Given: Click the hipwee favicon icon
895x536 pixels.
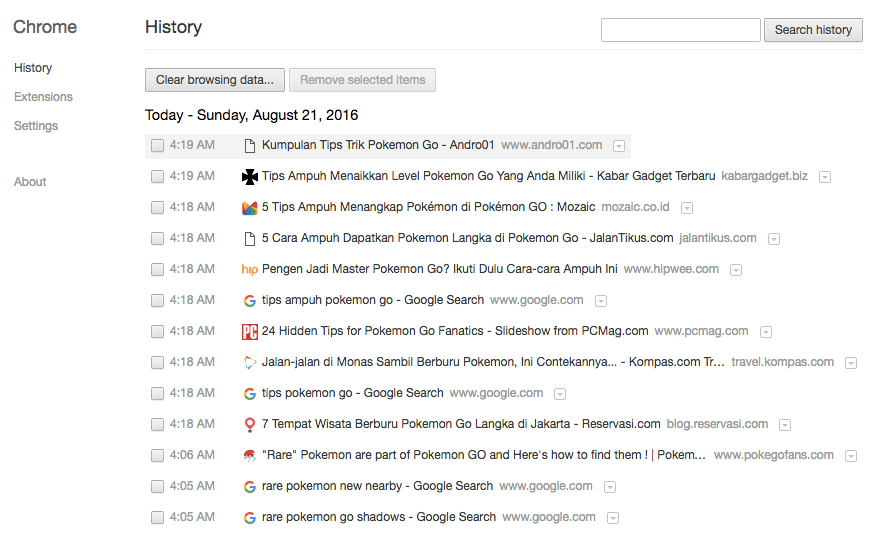Looking at the screenshot, I should tap(250, 269).
